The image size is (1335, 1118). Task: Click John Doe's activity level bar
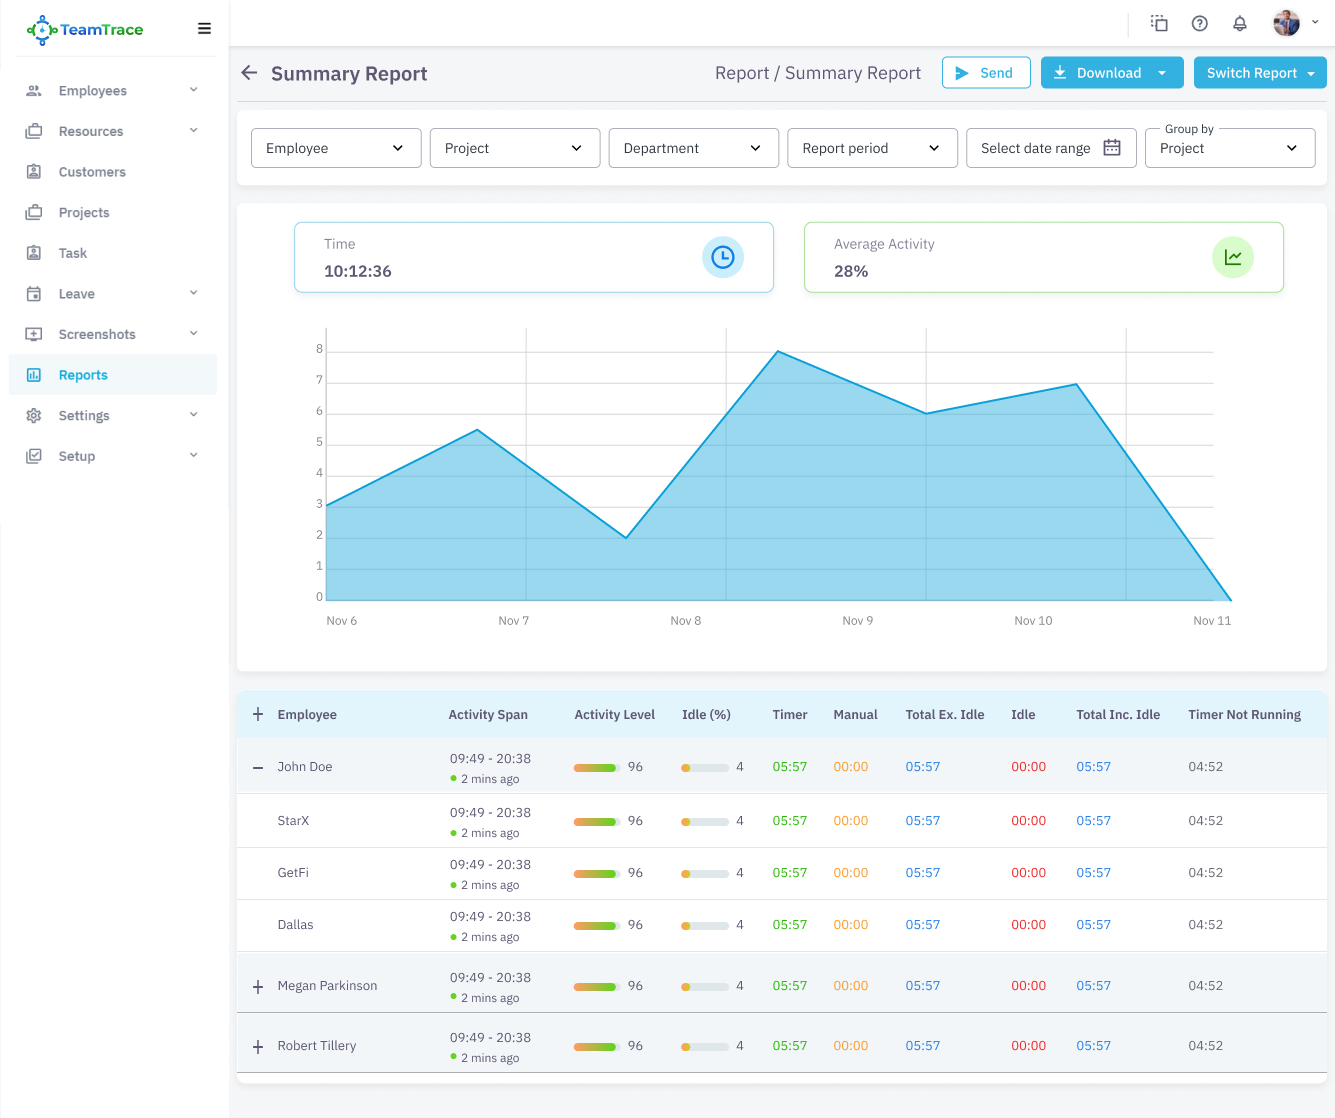click(x=596, y=768)
